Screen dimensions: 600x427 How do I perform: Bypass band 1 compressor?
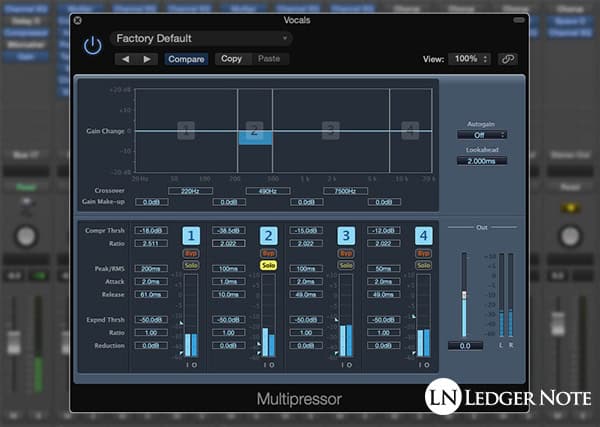point(191,254)
